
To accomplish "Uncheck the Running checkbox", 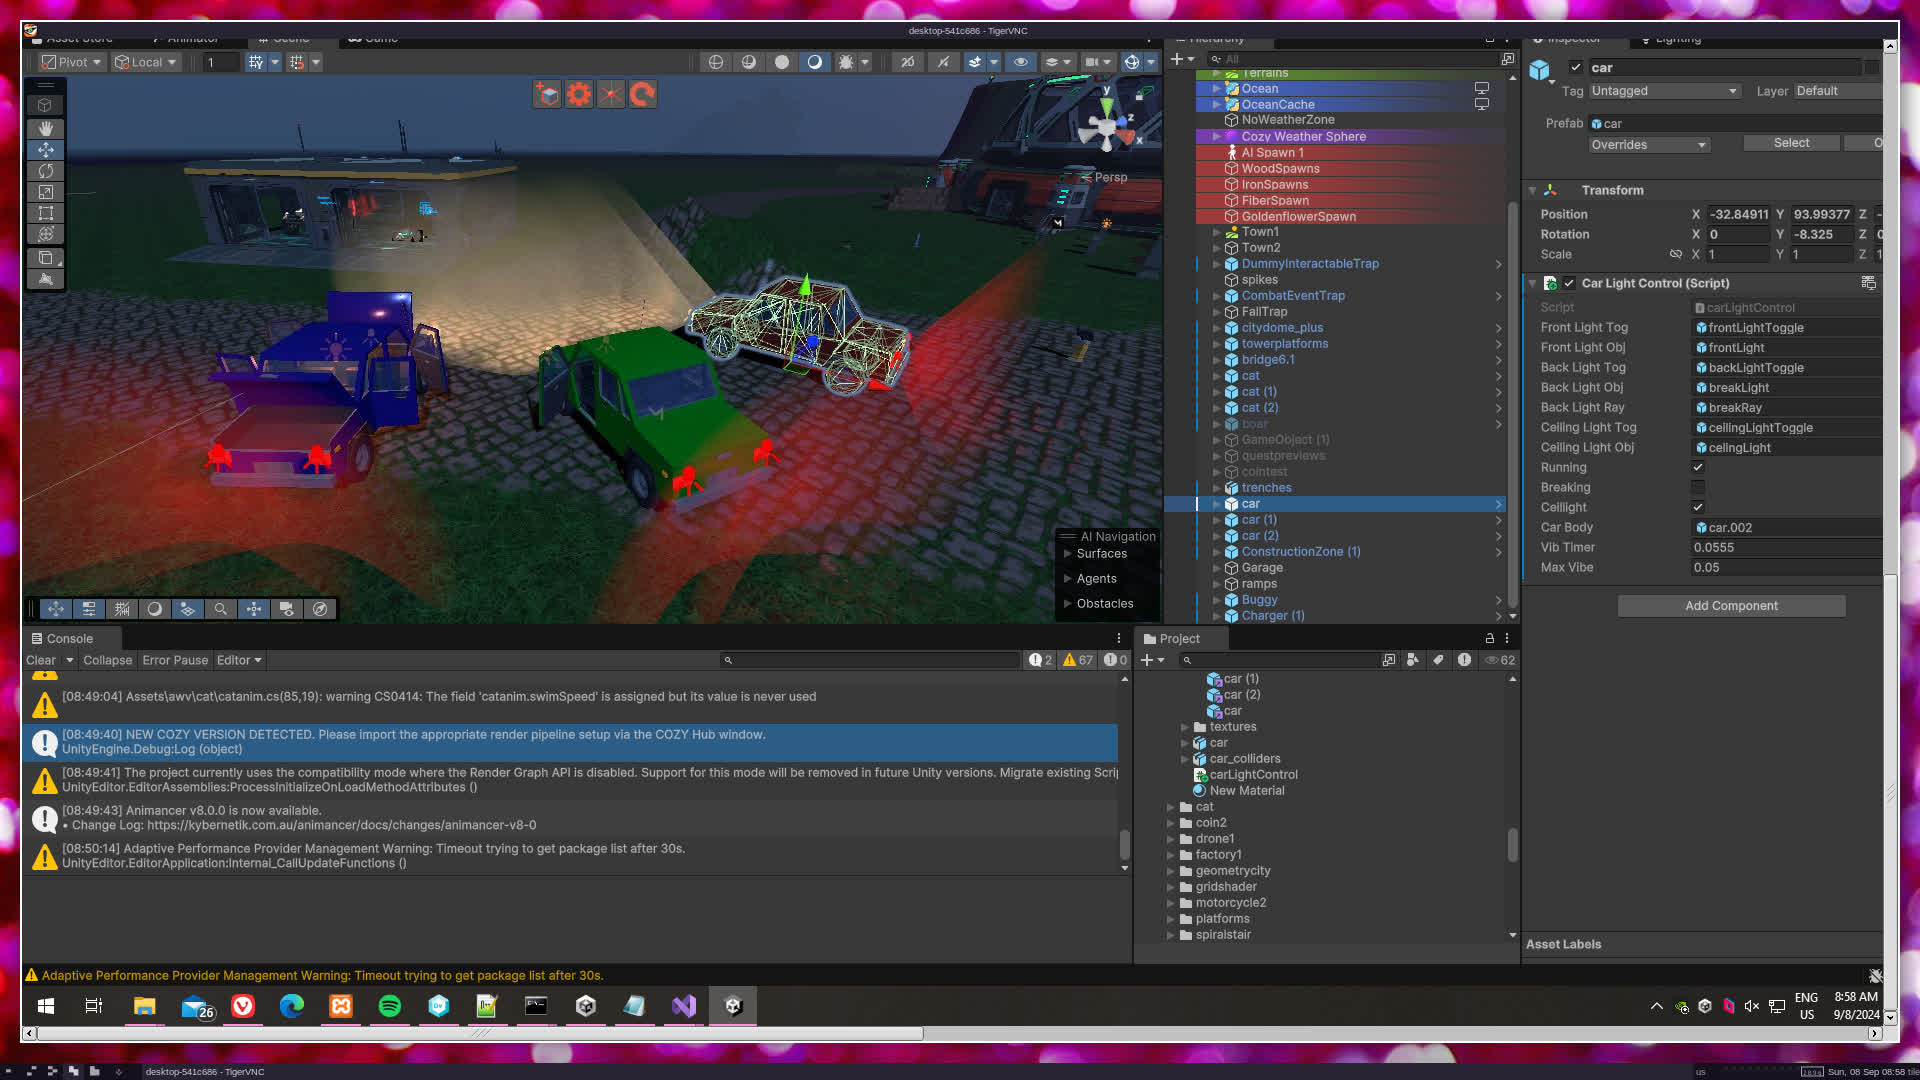I will 1698,467.
